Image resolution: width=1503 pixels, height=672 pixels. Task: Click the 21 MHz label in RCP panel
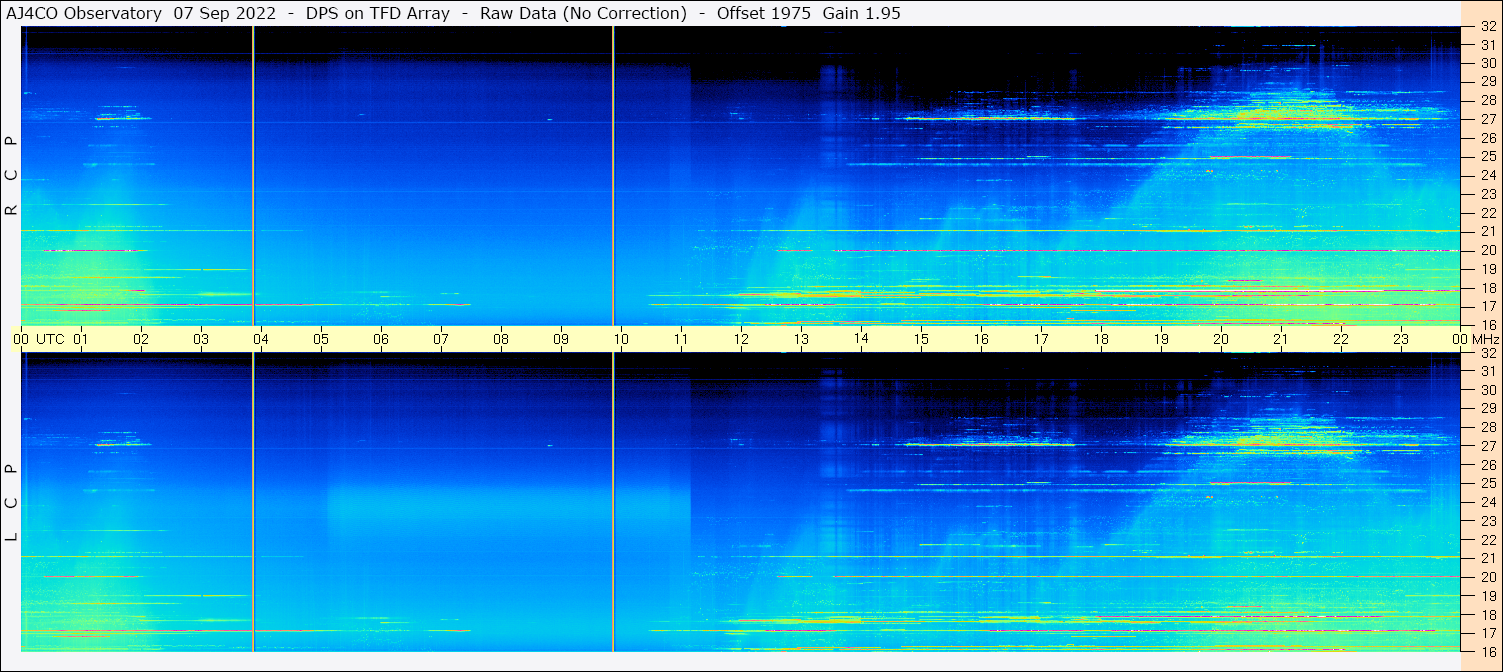tap(1487, 231)
